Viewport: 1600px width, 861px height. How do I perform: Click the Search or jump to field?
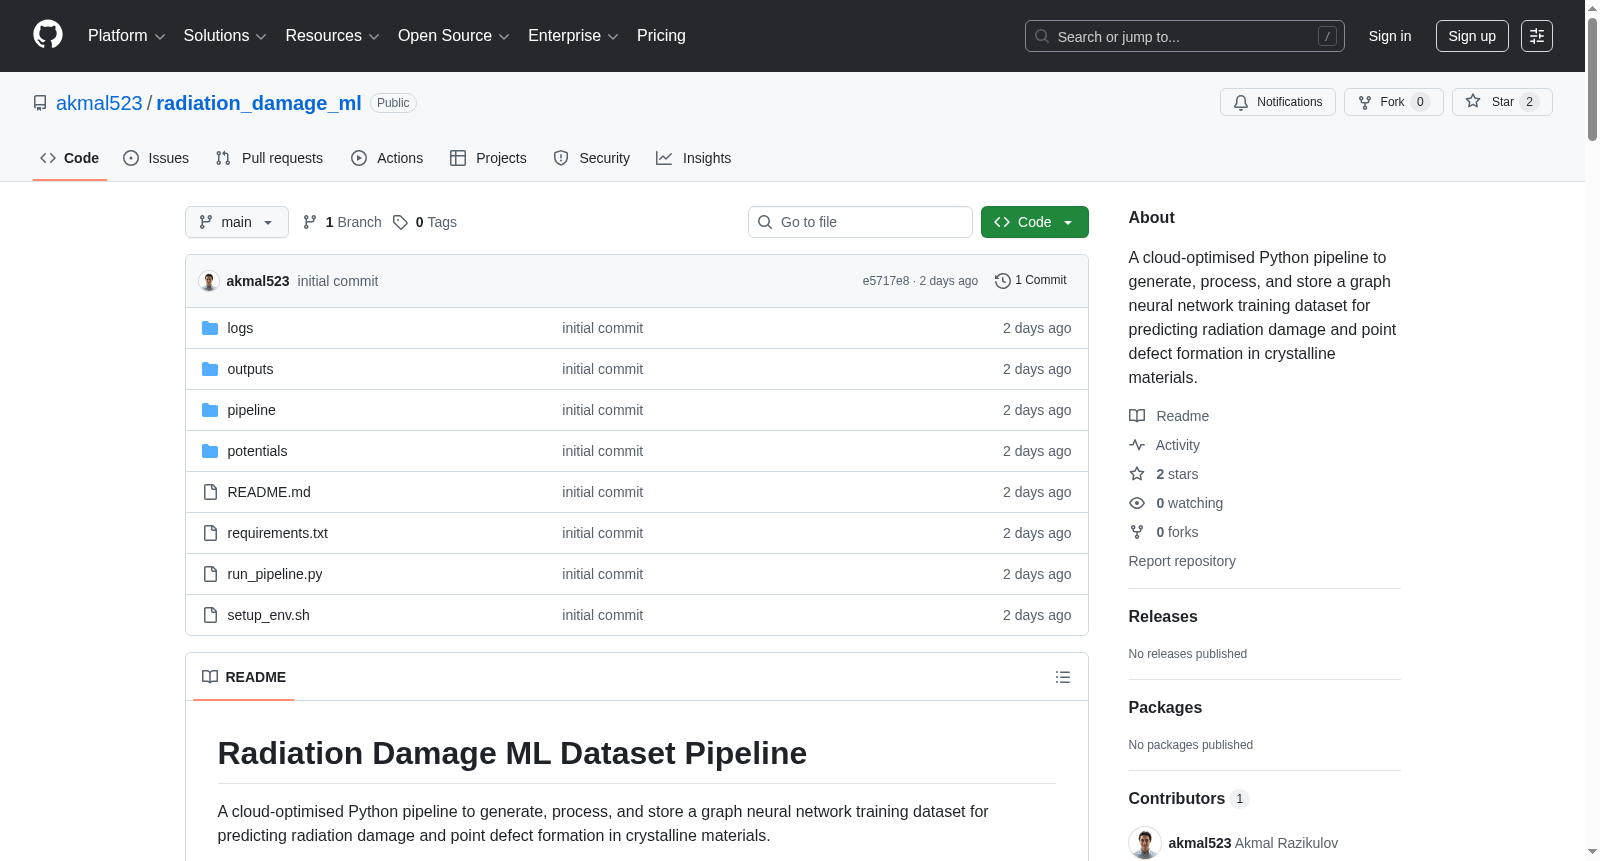[1185, 36]
